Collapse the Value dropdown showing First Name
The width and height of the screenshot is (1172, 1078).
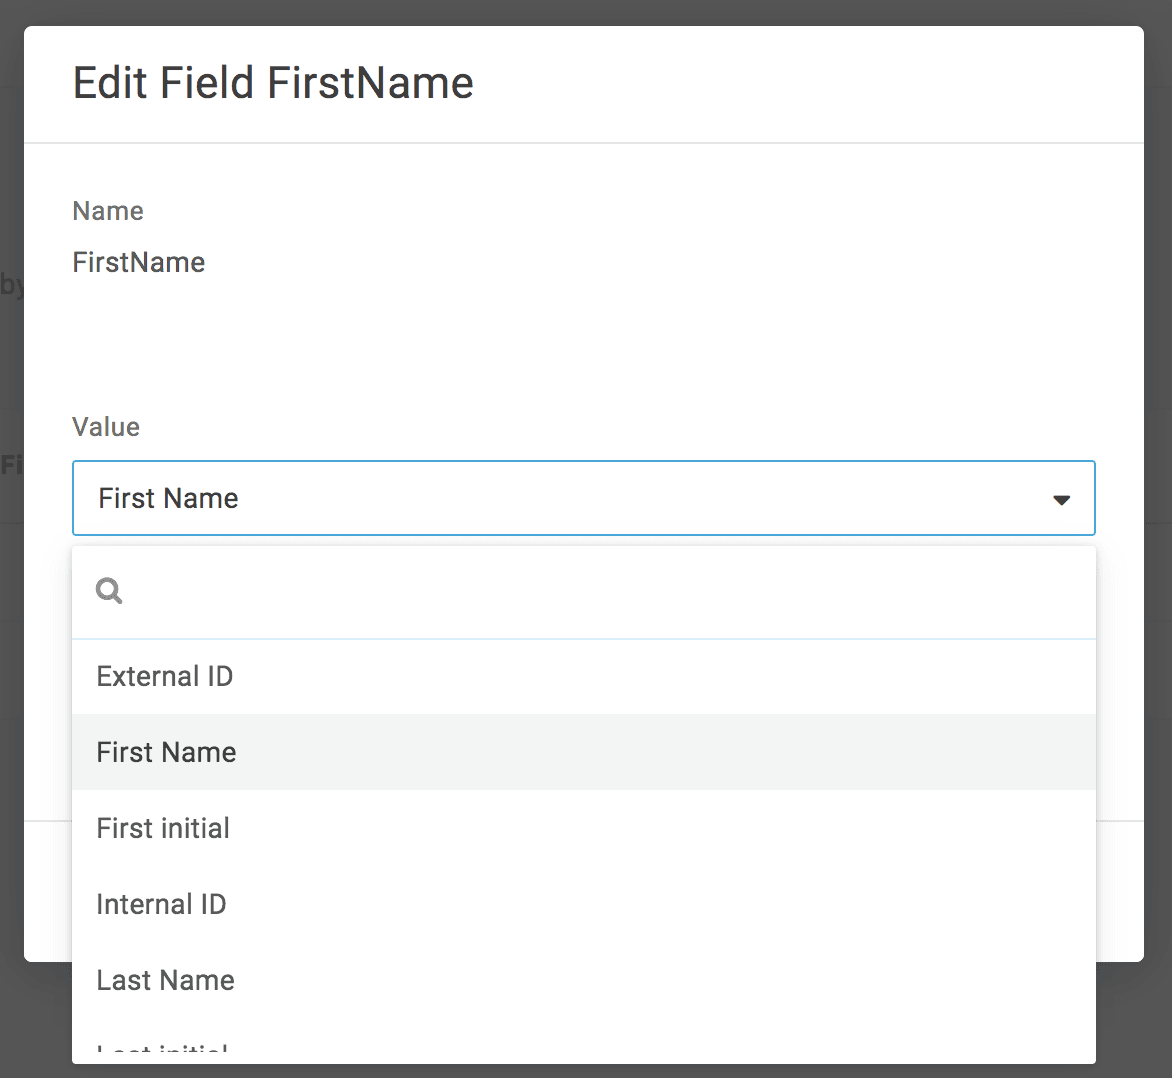click(x=582, y=498)
